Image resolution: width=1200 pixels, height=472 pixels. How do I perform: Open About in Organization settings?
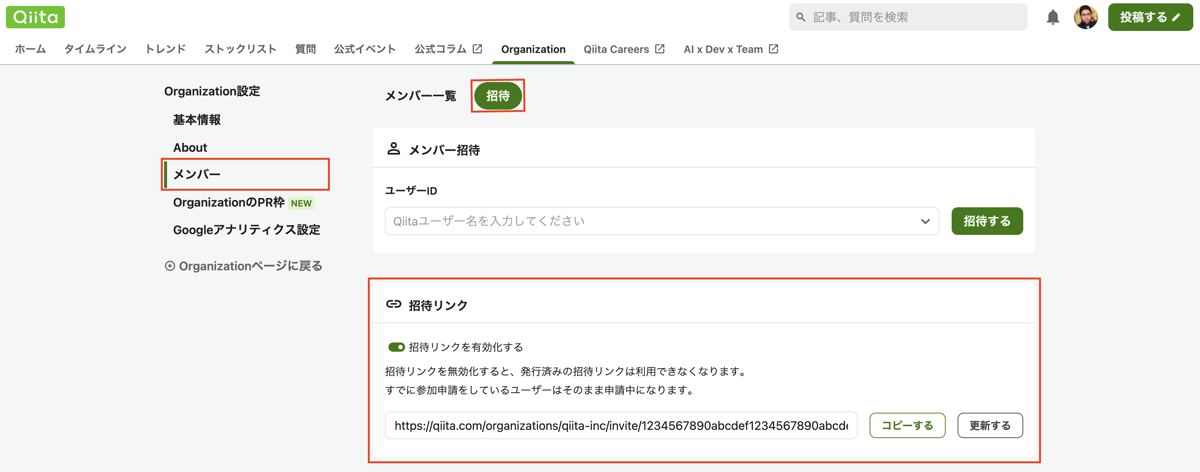click(x=190, y=147)
